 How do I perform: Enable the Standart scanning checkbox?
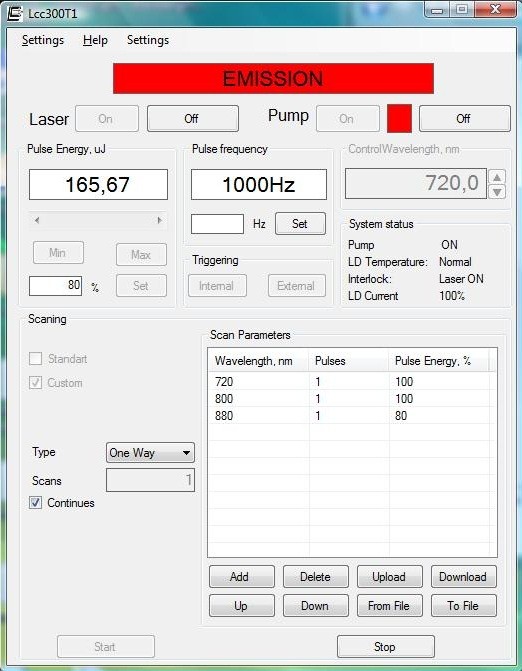pos(36,358)
